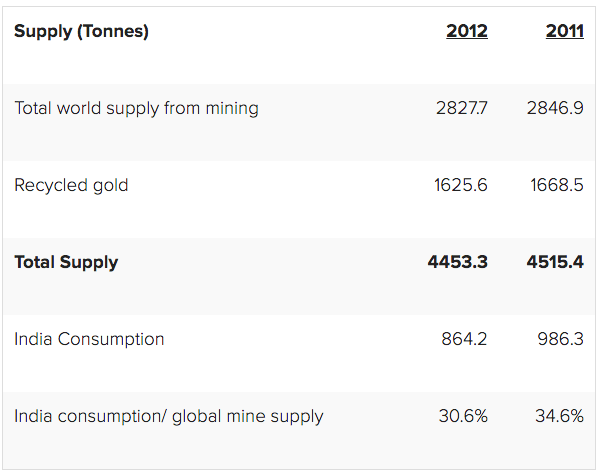The image size is (600, 474).
Task: Click the total supply figure 4453.3
Action: 457,262
